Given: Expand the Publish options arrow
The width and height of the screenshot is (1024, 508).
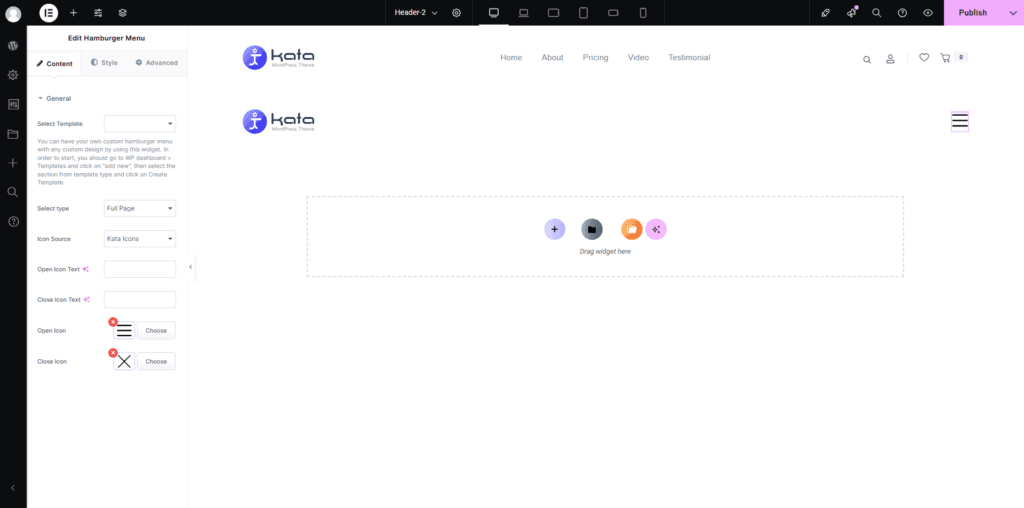Looking at the screenshot, I should click(x=1012, y=12).
